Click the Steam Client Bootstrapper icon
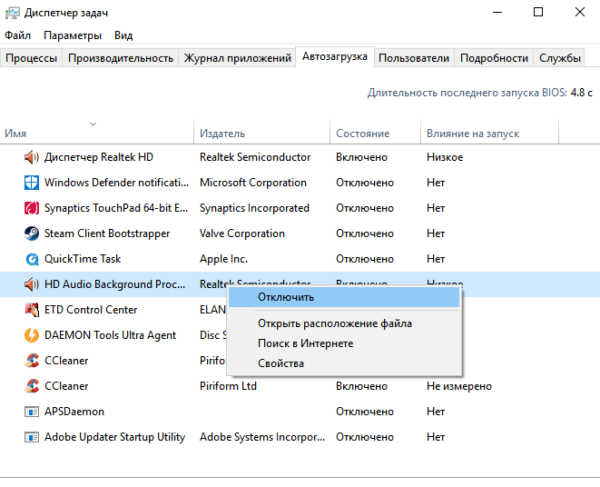The width and height of the screenshot is (600, 487). pyautogui.click(x=31, y=233)
